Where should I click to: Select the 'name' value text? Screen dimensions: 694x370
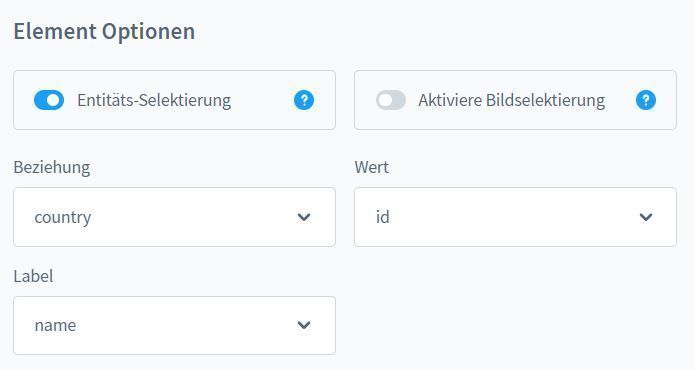pyautogui.click(x=55, y=325)
